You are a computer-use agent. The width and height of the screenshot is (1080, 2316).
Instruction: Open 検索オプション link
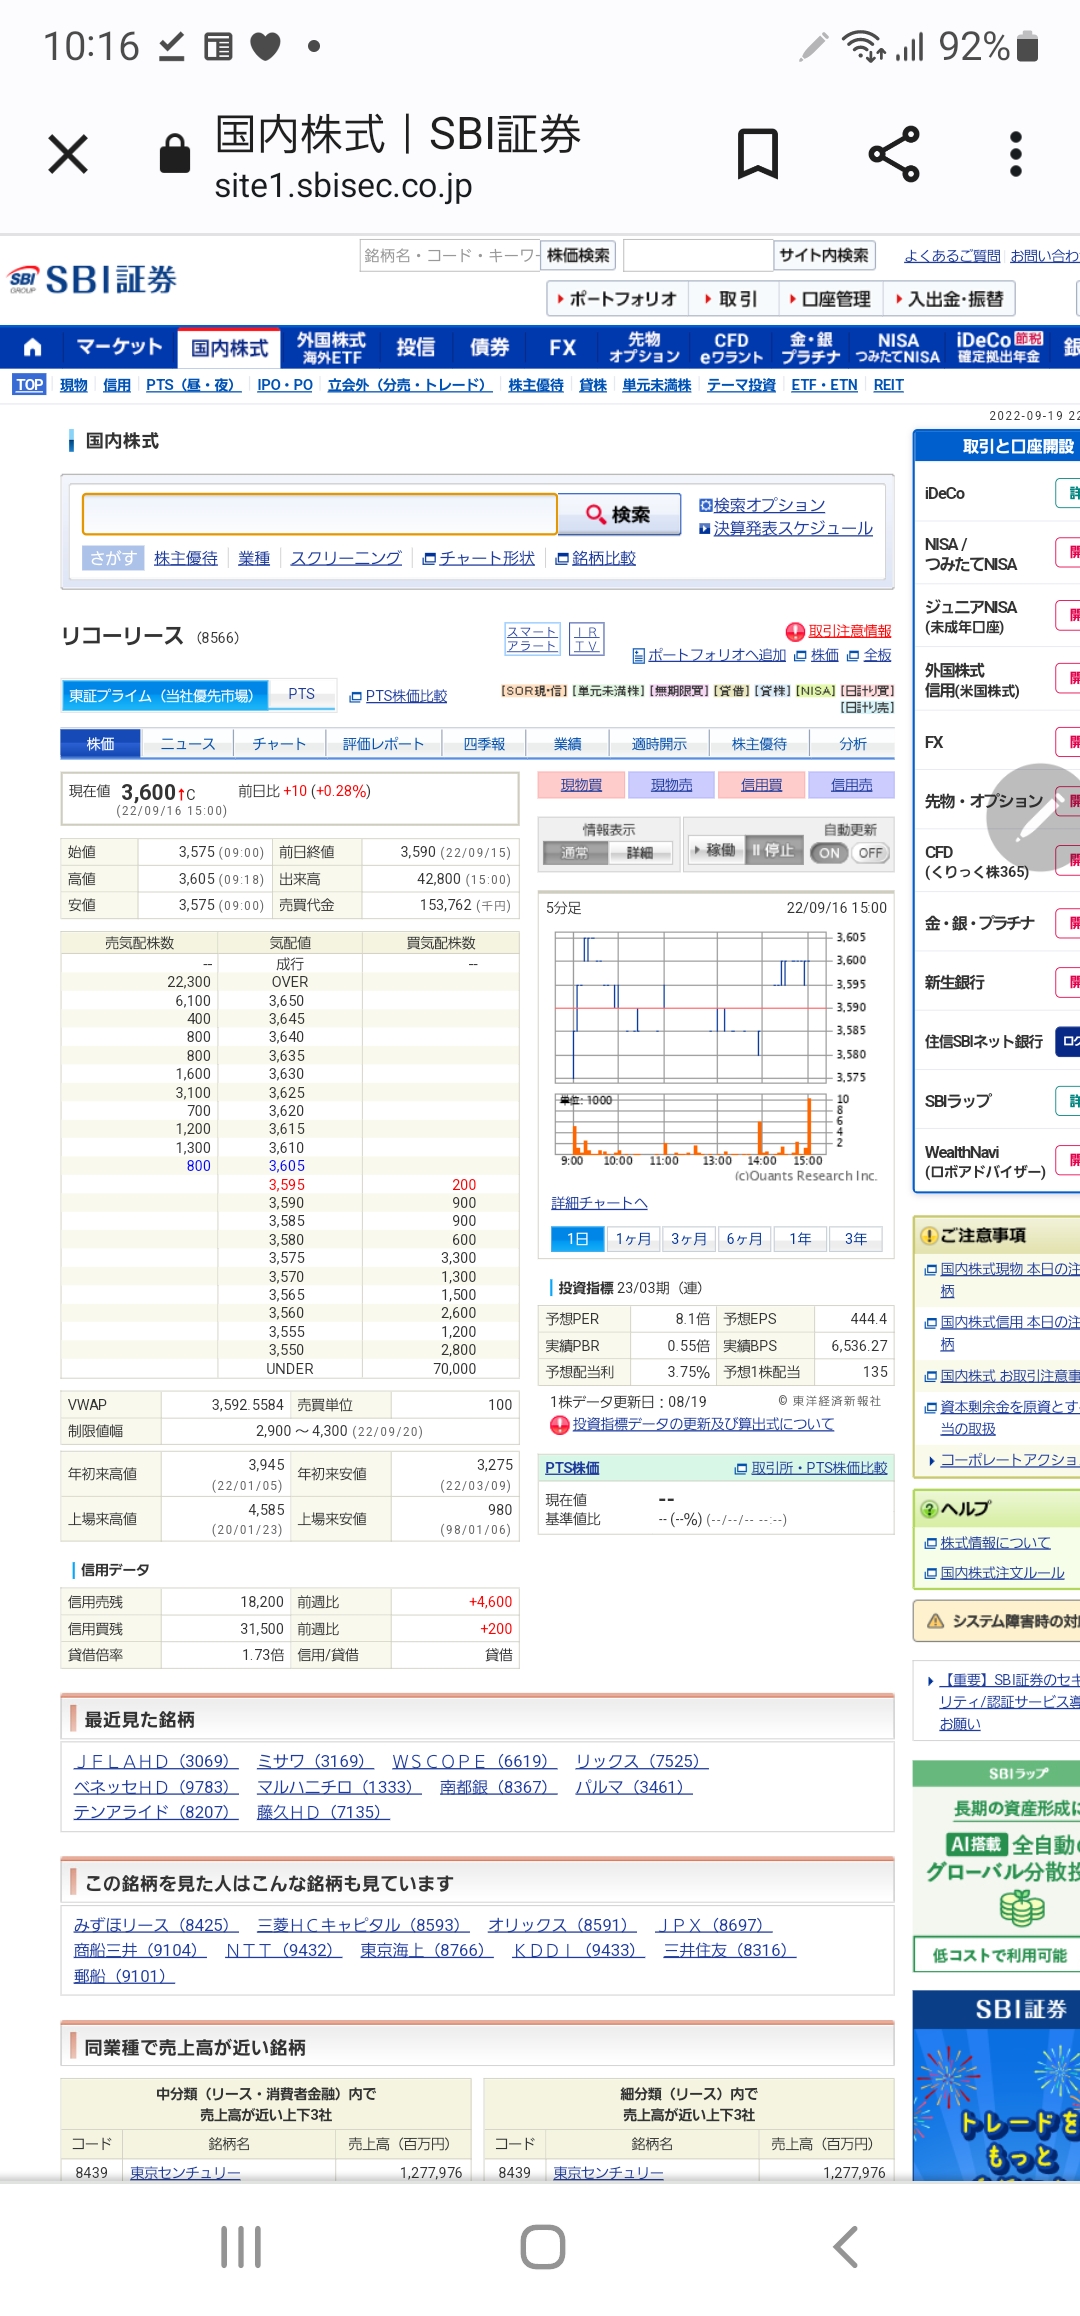point(769,505)
